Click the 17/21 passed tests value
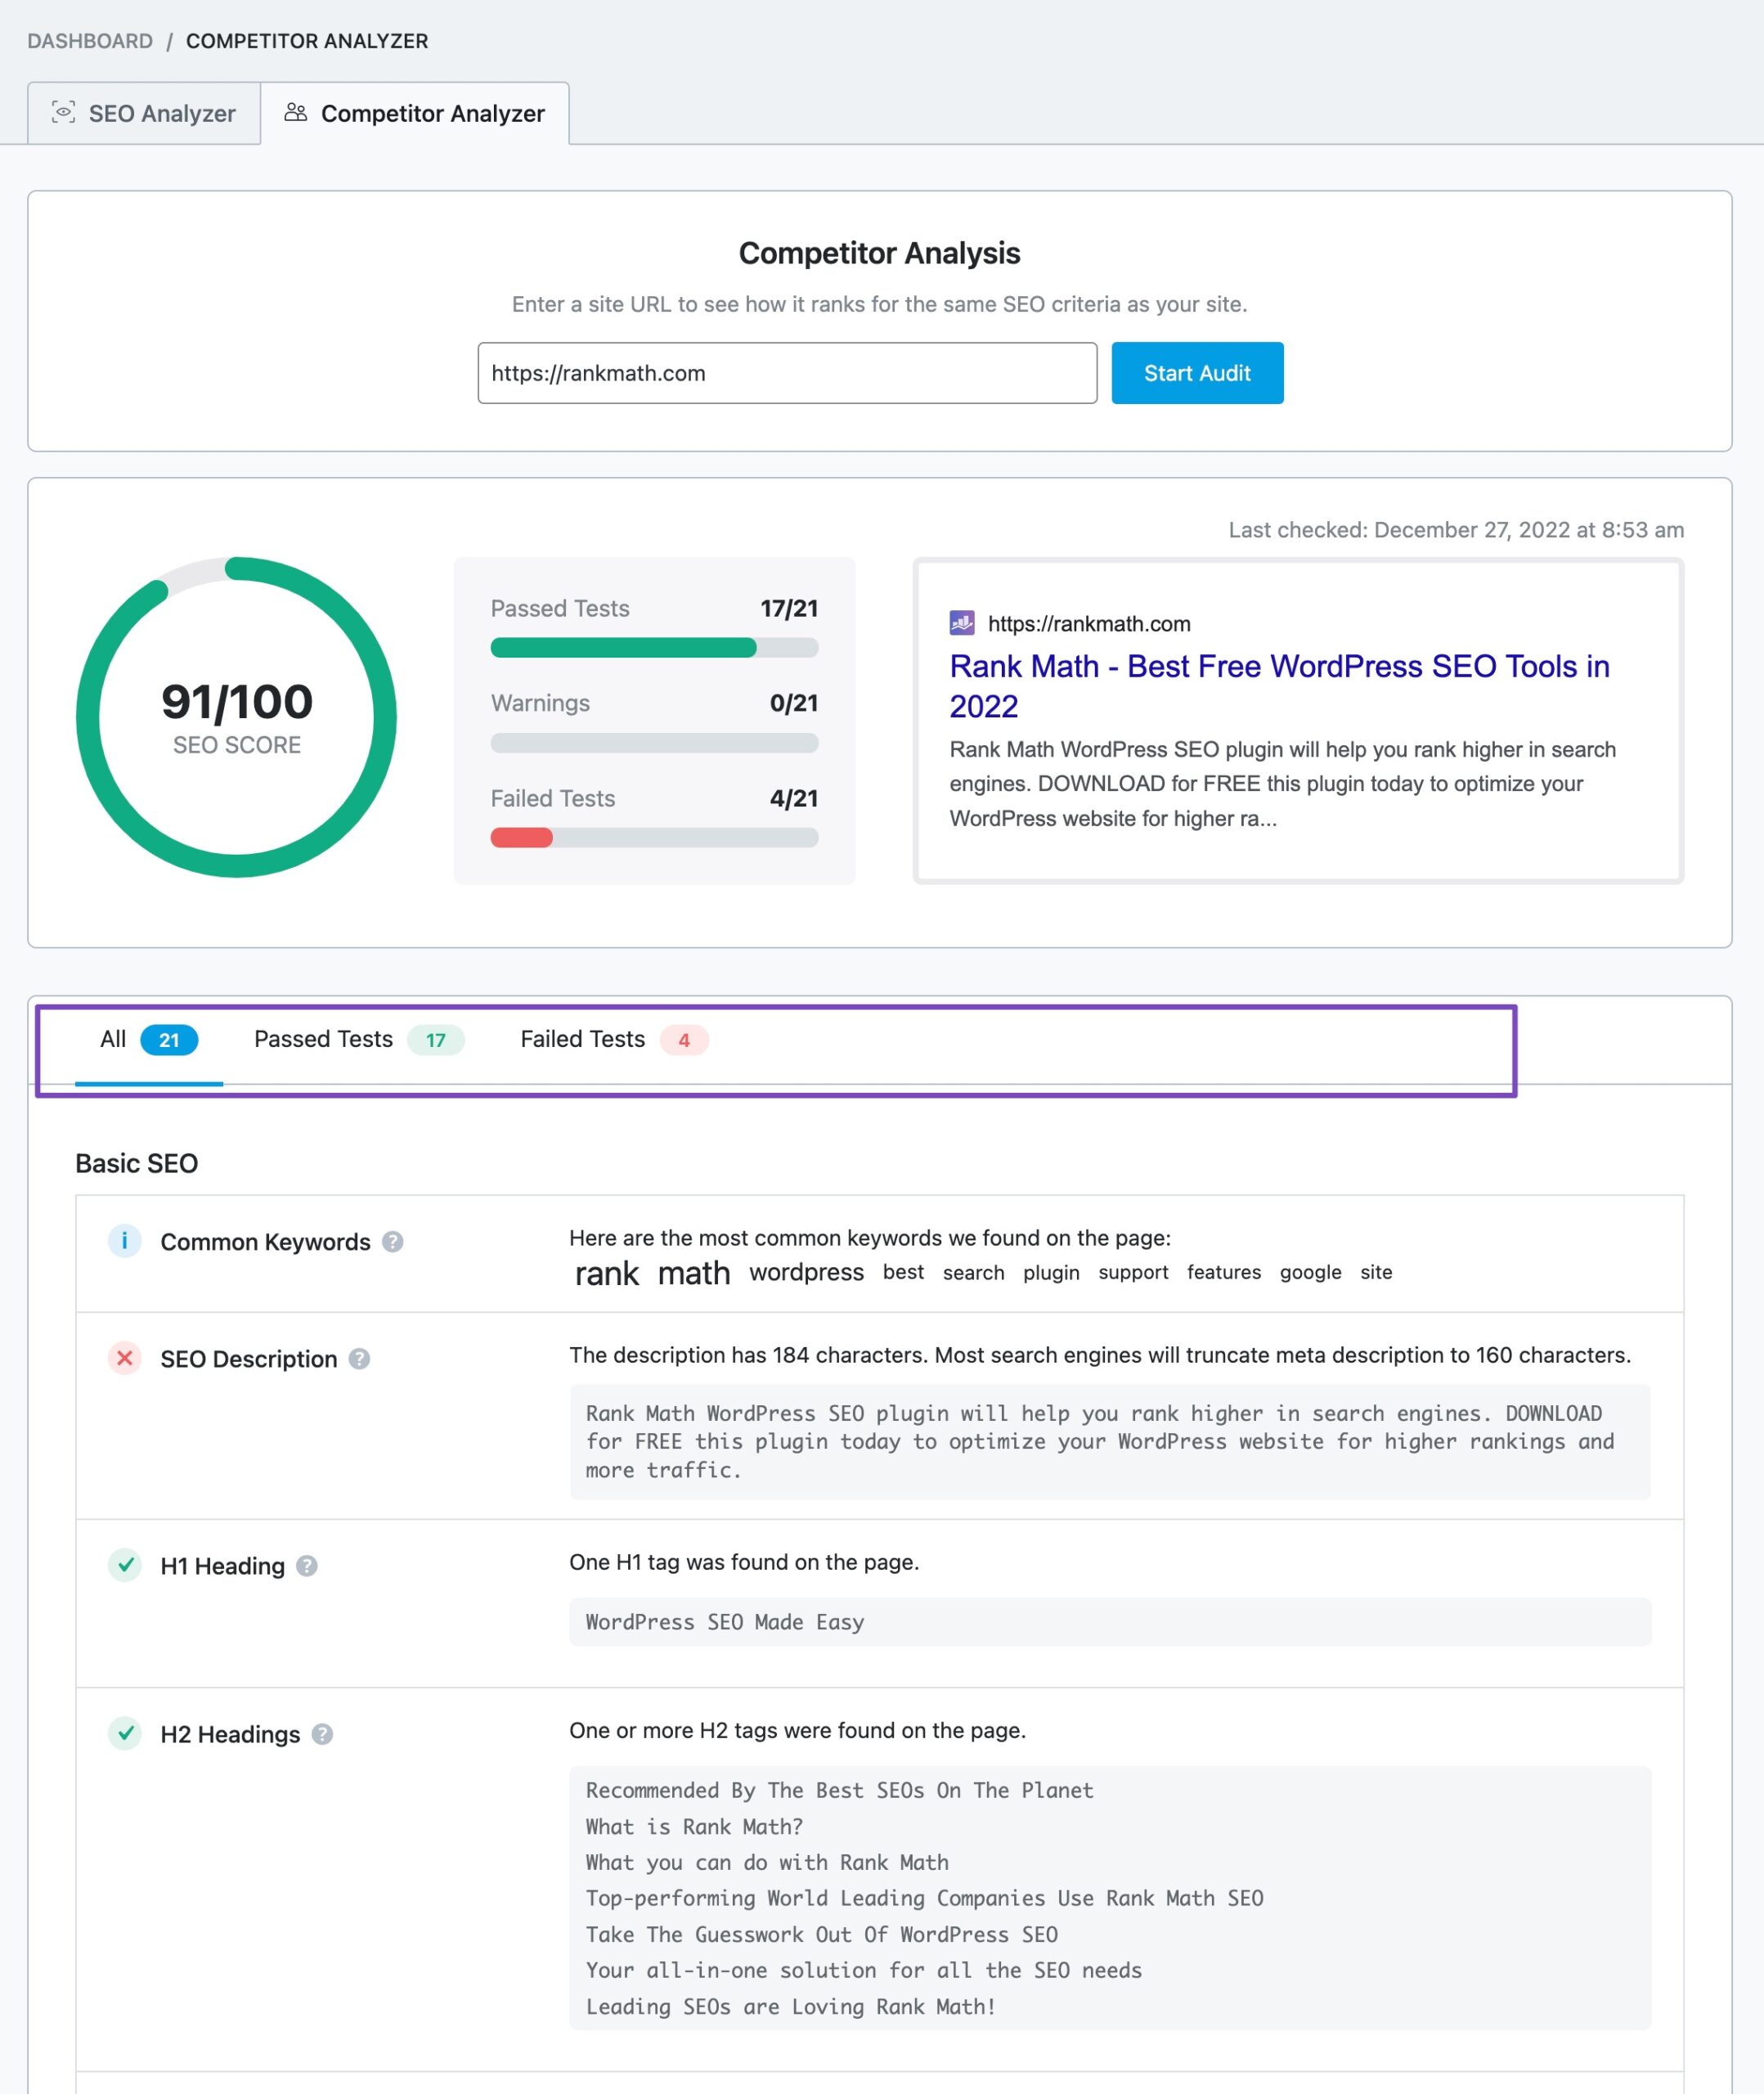 pyautogui.click(x=789, y=608)
